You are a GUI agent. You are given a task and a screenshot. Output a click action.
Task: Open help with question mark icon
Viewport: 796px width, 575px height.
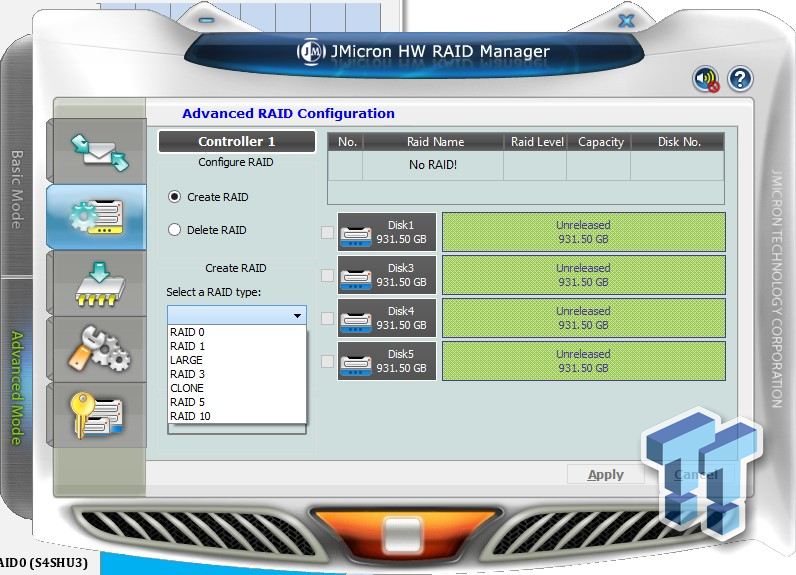point(740,79)
